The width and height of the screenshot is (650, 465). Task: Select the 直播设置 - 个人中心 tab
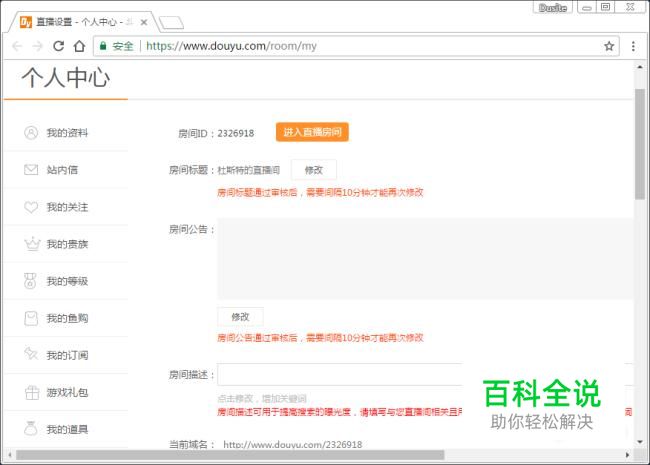coord(83,22)
